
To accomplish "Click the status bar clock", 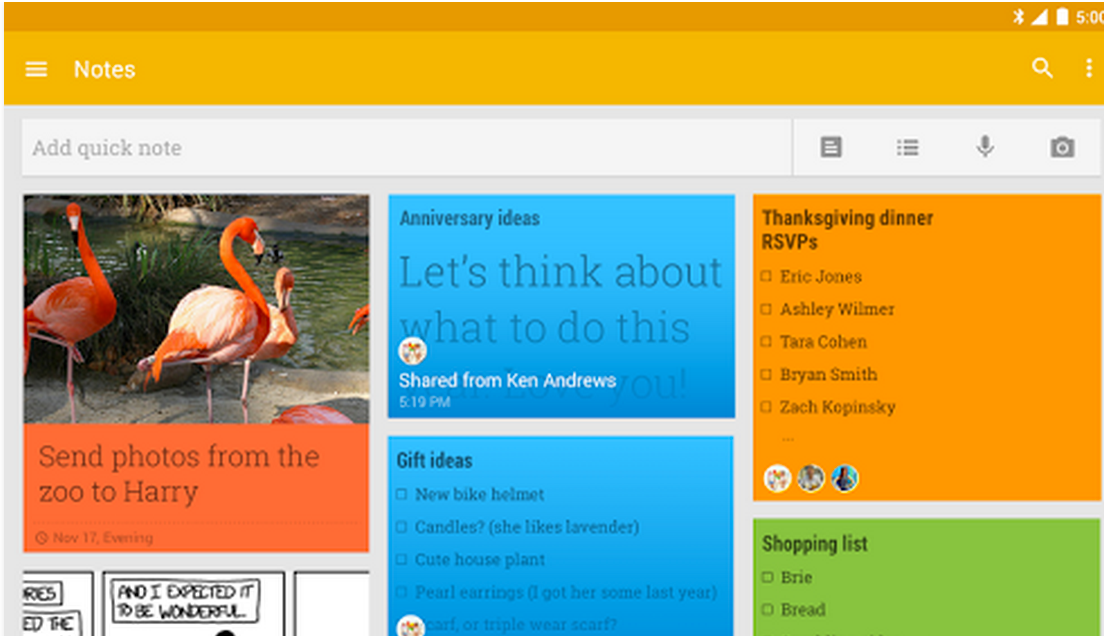I will [x=1089, y=17].
